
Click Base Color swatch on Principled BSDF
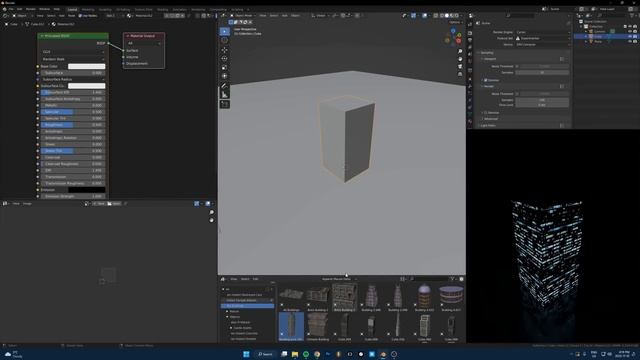pos(87,66)
